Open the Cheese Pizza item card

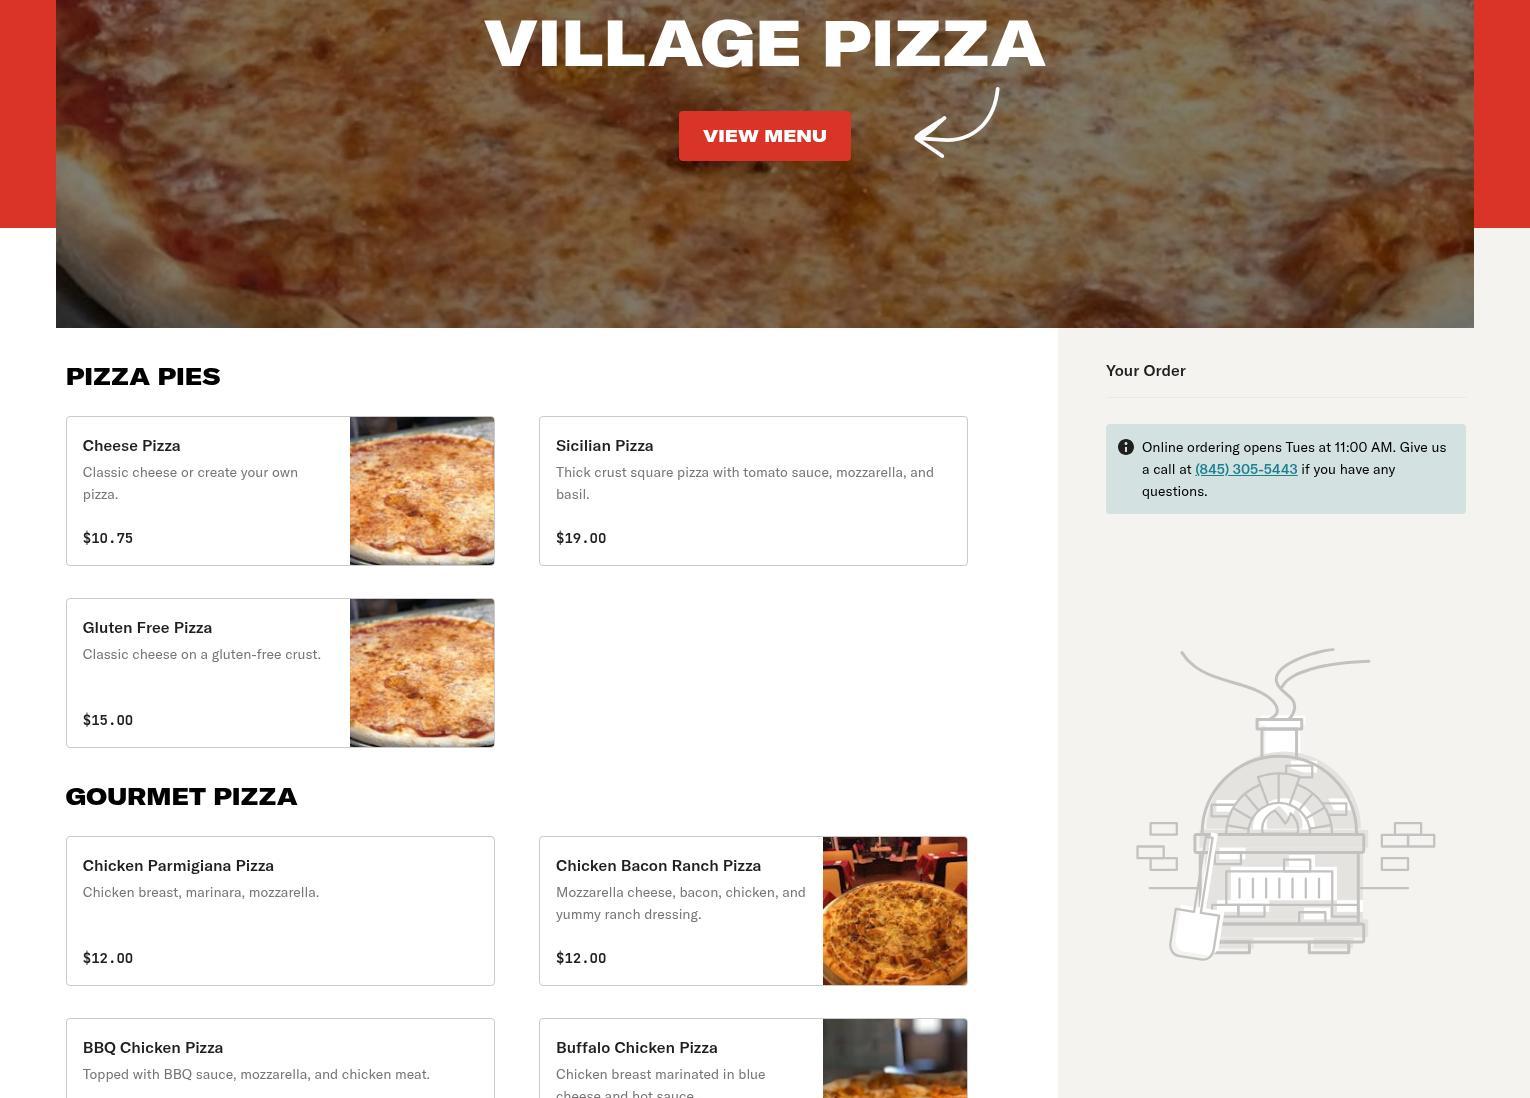[x=280, y=491]
